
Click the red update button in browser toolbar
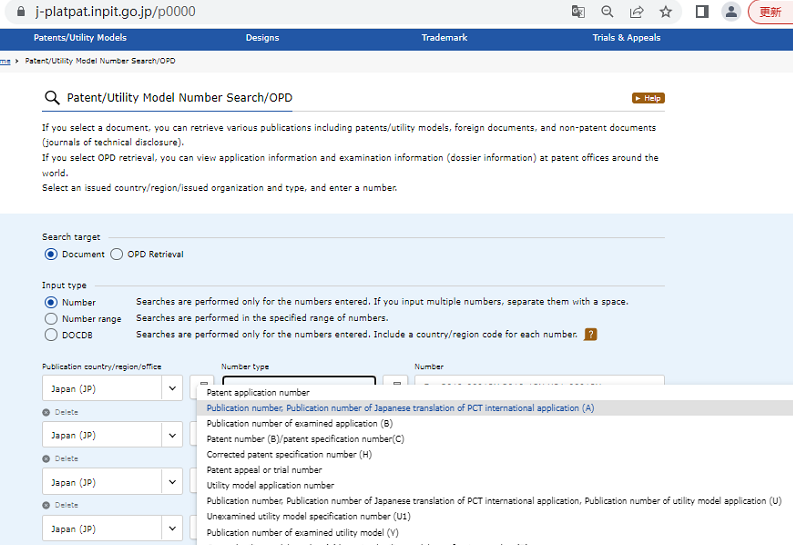[770, 12]
